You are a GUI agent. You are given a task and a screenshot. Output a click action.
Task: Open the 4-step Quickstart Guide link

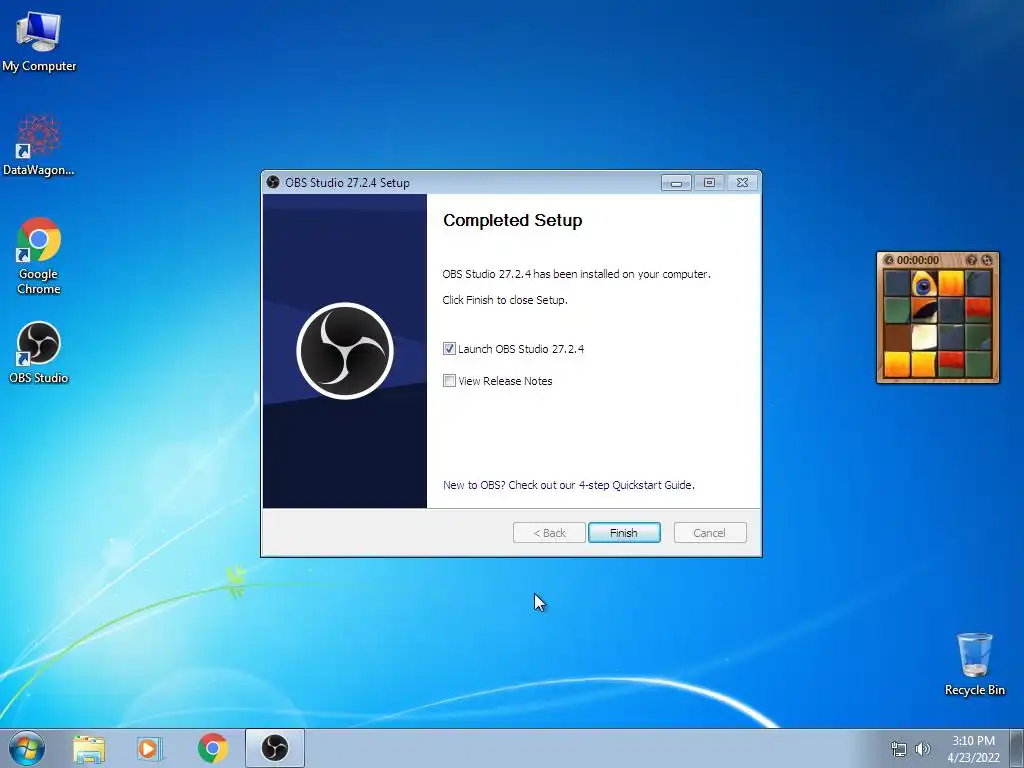tap(568, 485)
